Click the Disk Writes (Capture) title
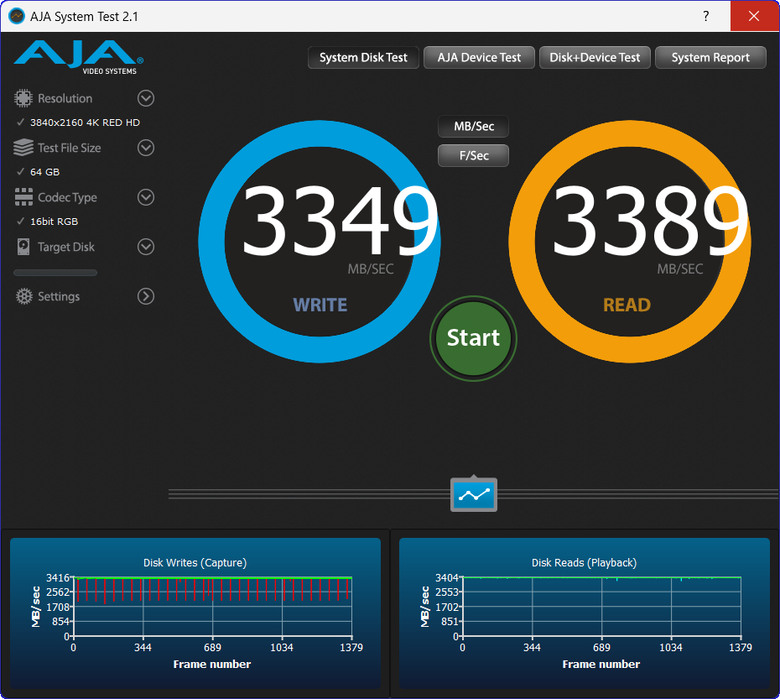Image resolution: width=780 pixels, height=699 pixels. point(195,563)
